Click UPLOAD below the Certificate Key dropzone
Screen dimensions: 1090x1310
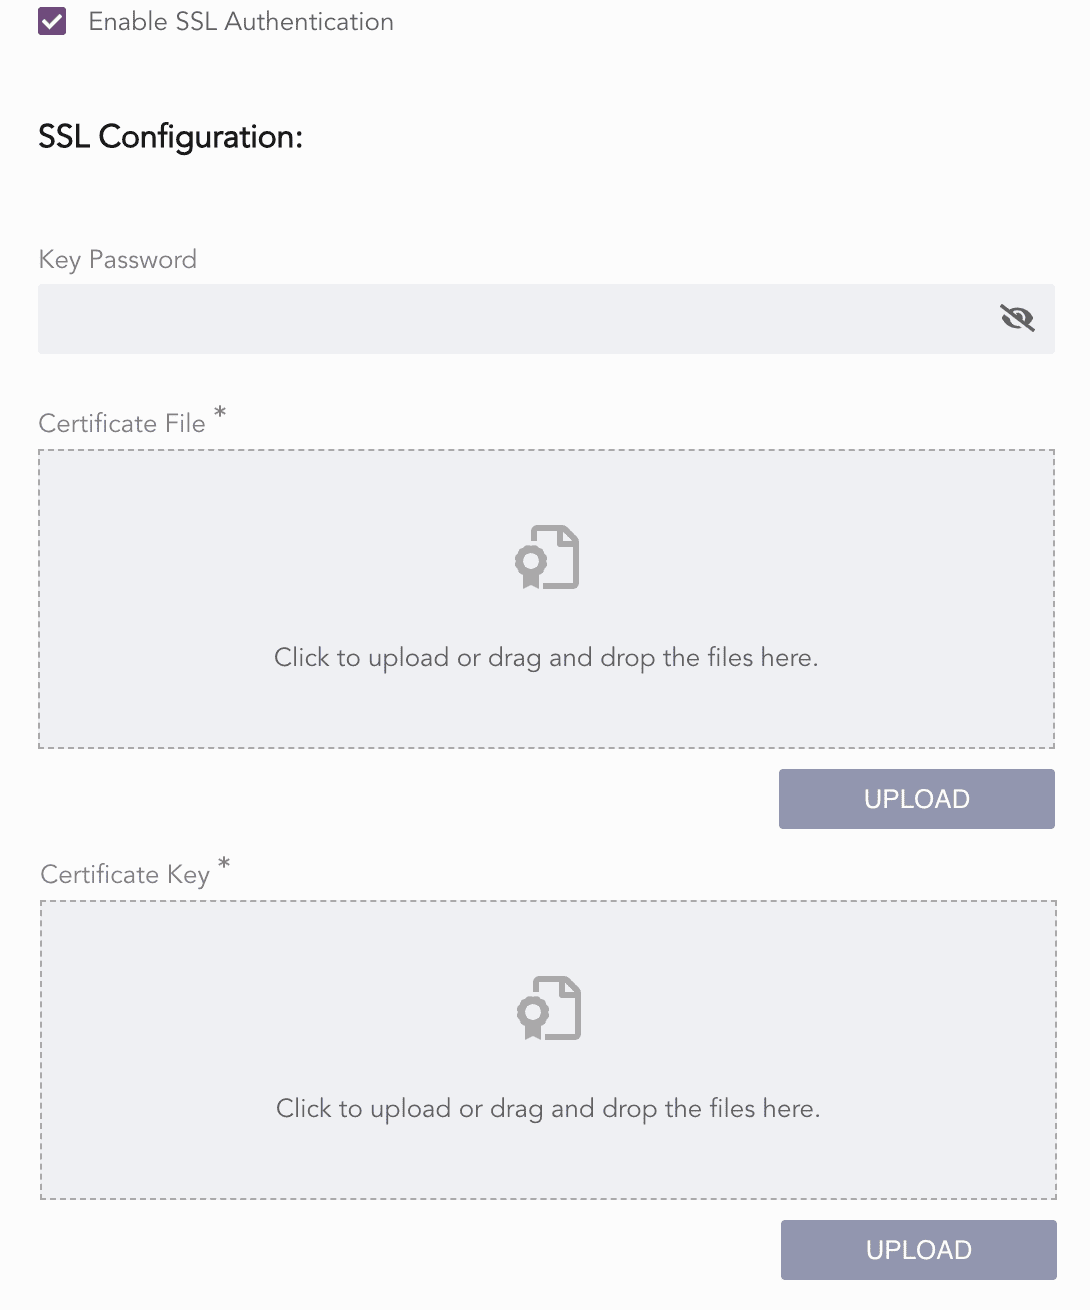[918, 1249]
